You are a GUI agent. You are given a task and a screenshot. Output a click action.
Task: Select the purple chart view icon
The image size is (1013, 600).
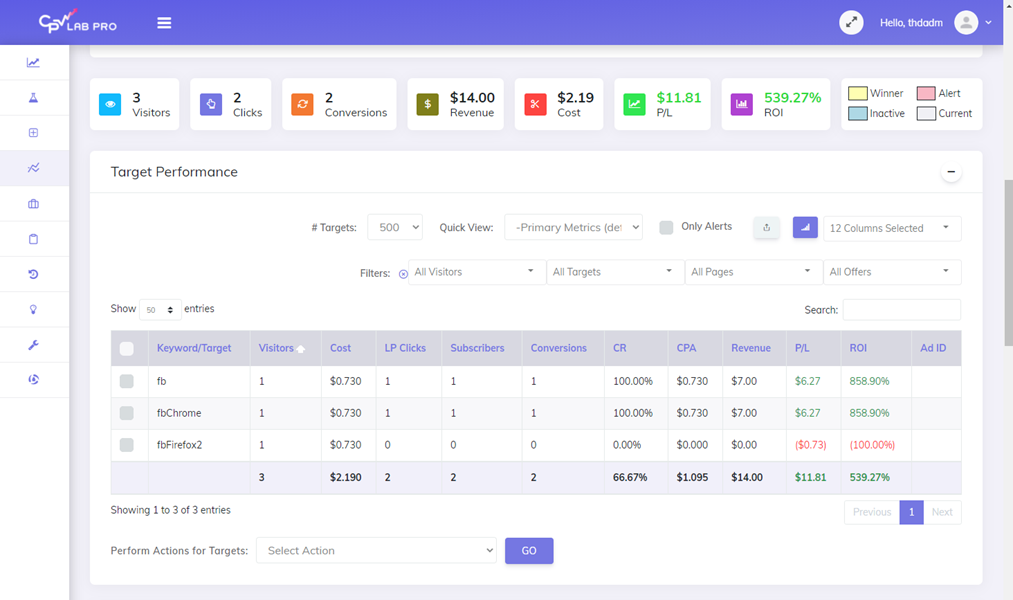coord(804,227)
